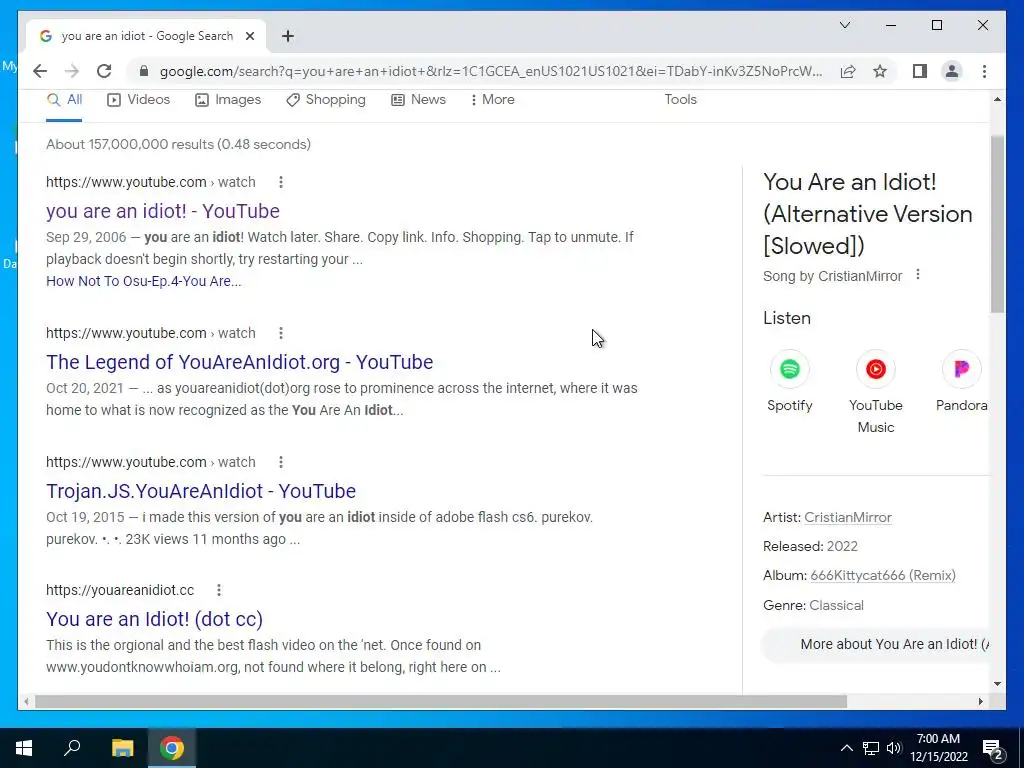Expand the More search options menu
The image size is (1024, 768).
point(492,100)
